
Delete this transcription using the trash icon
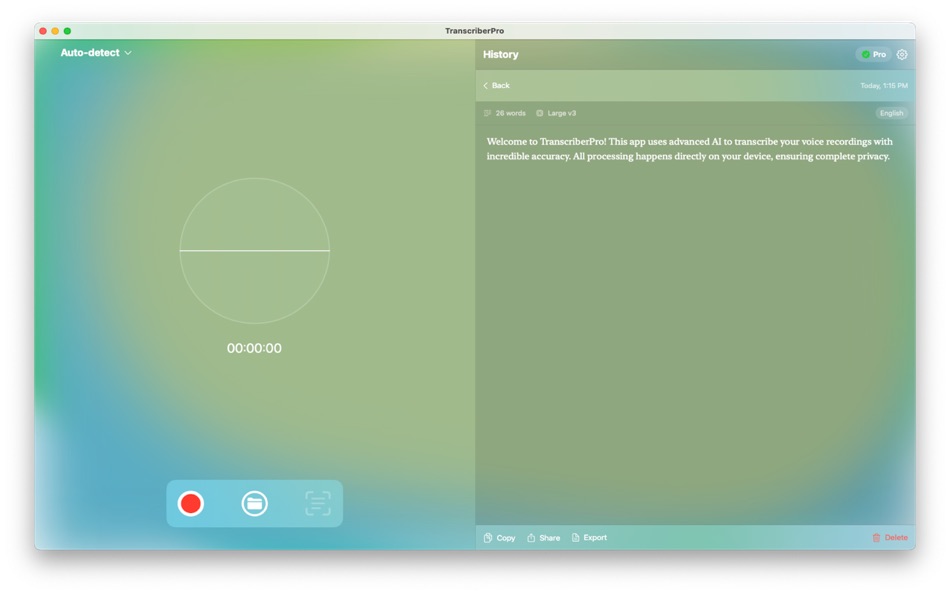click(890, 537)
